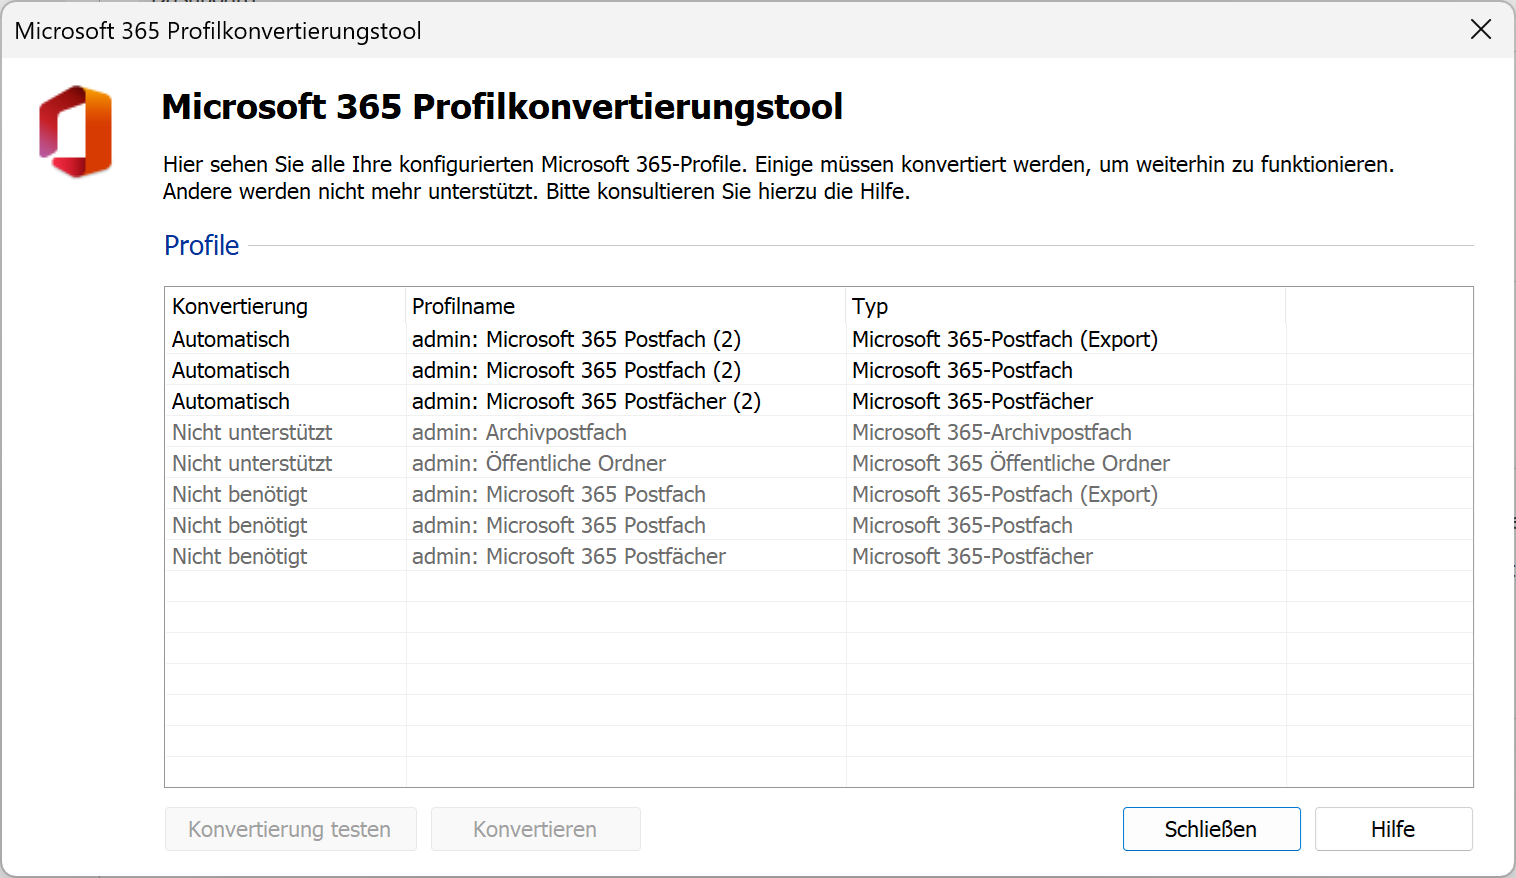Click the Typ column header

click(x=869, y=306)
